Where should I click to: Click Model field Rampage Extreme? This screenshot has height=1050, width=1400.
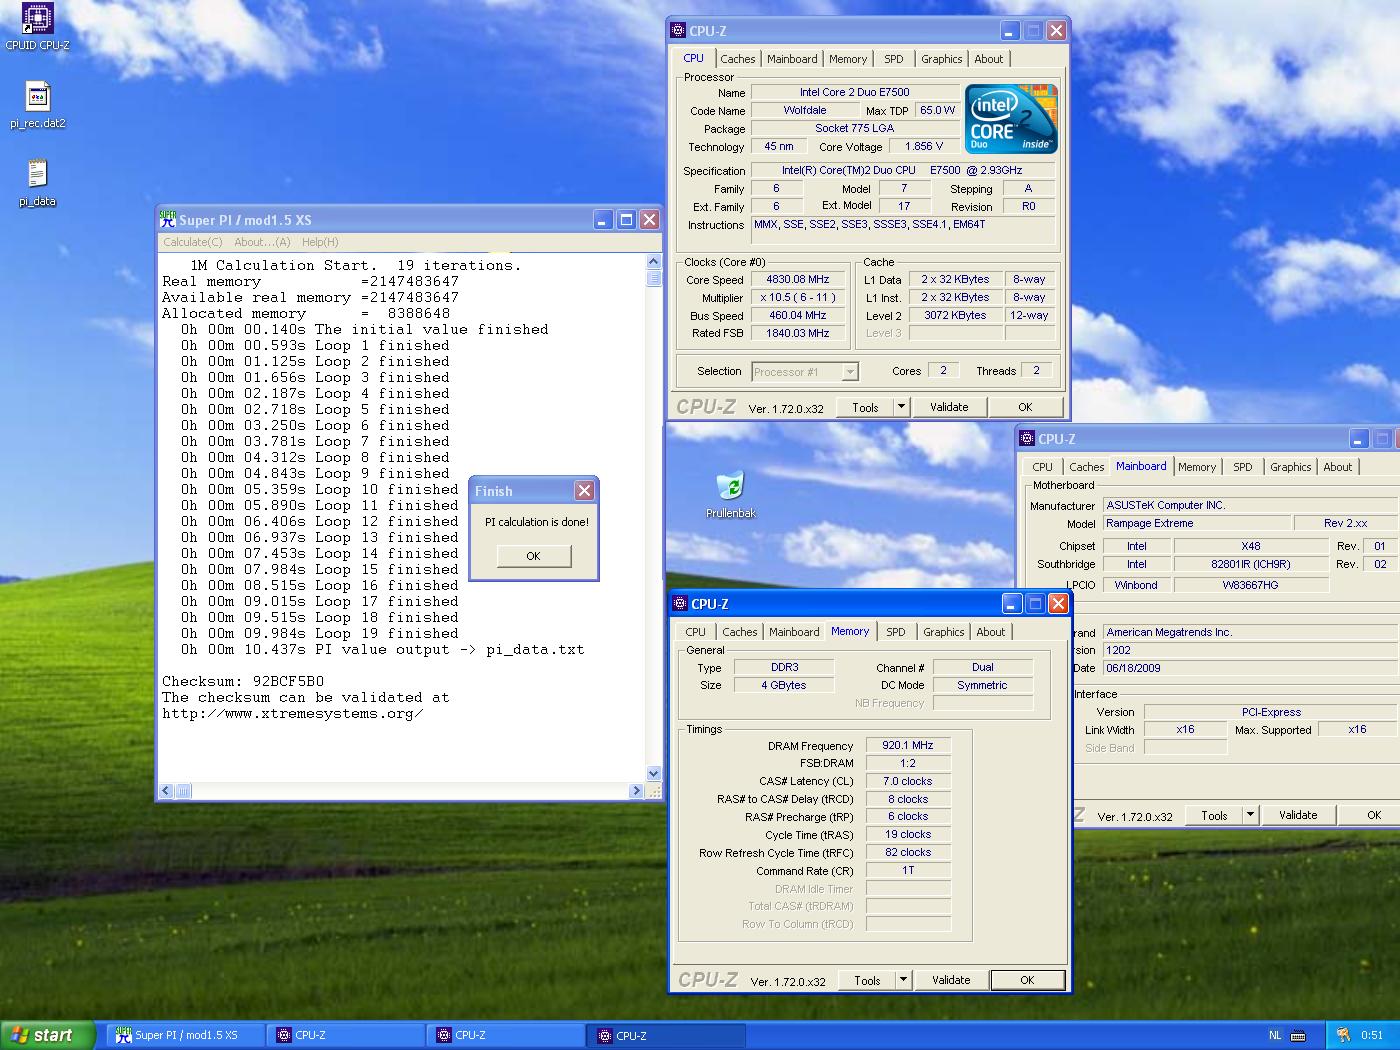point(1195,523)
